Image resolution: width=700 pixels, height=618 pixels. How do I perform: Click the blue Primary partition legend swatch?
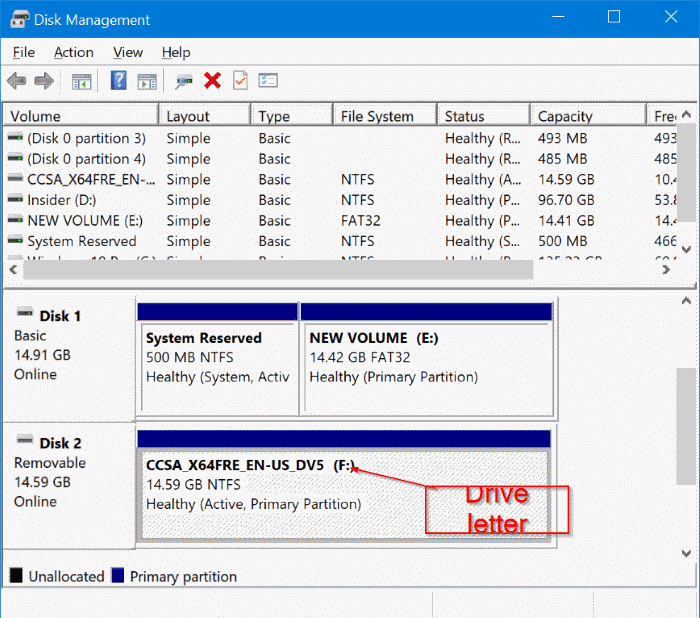click(x=117, y=575)
